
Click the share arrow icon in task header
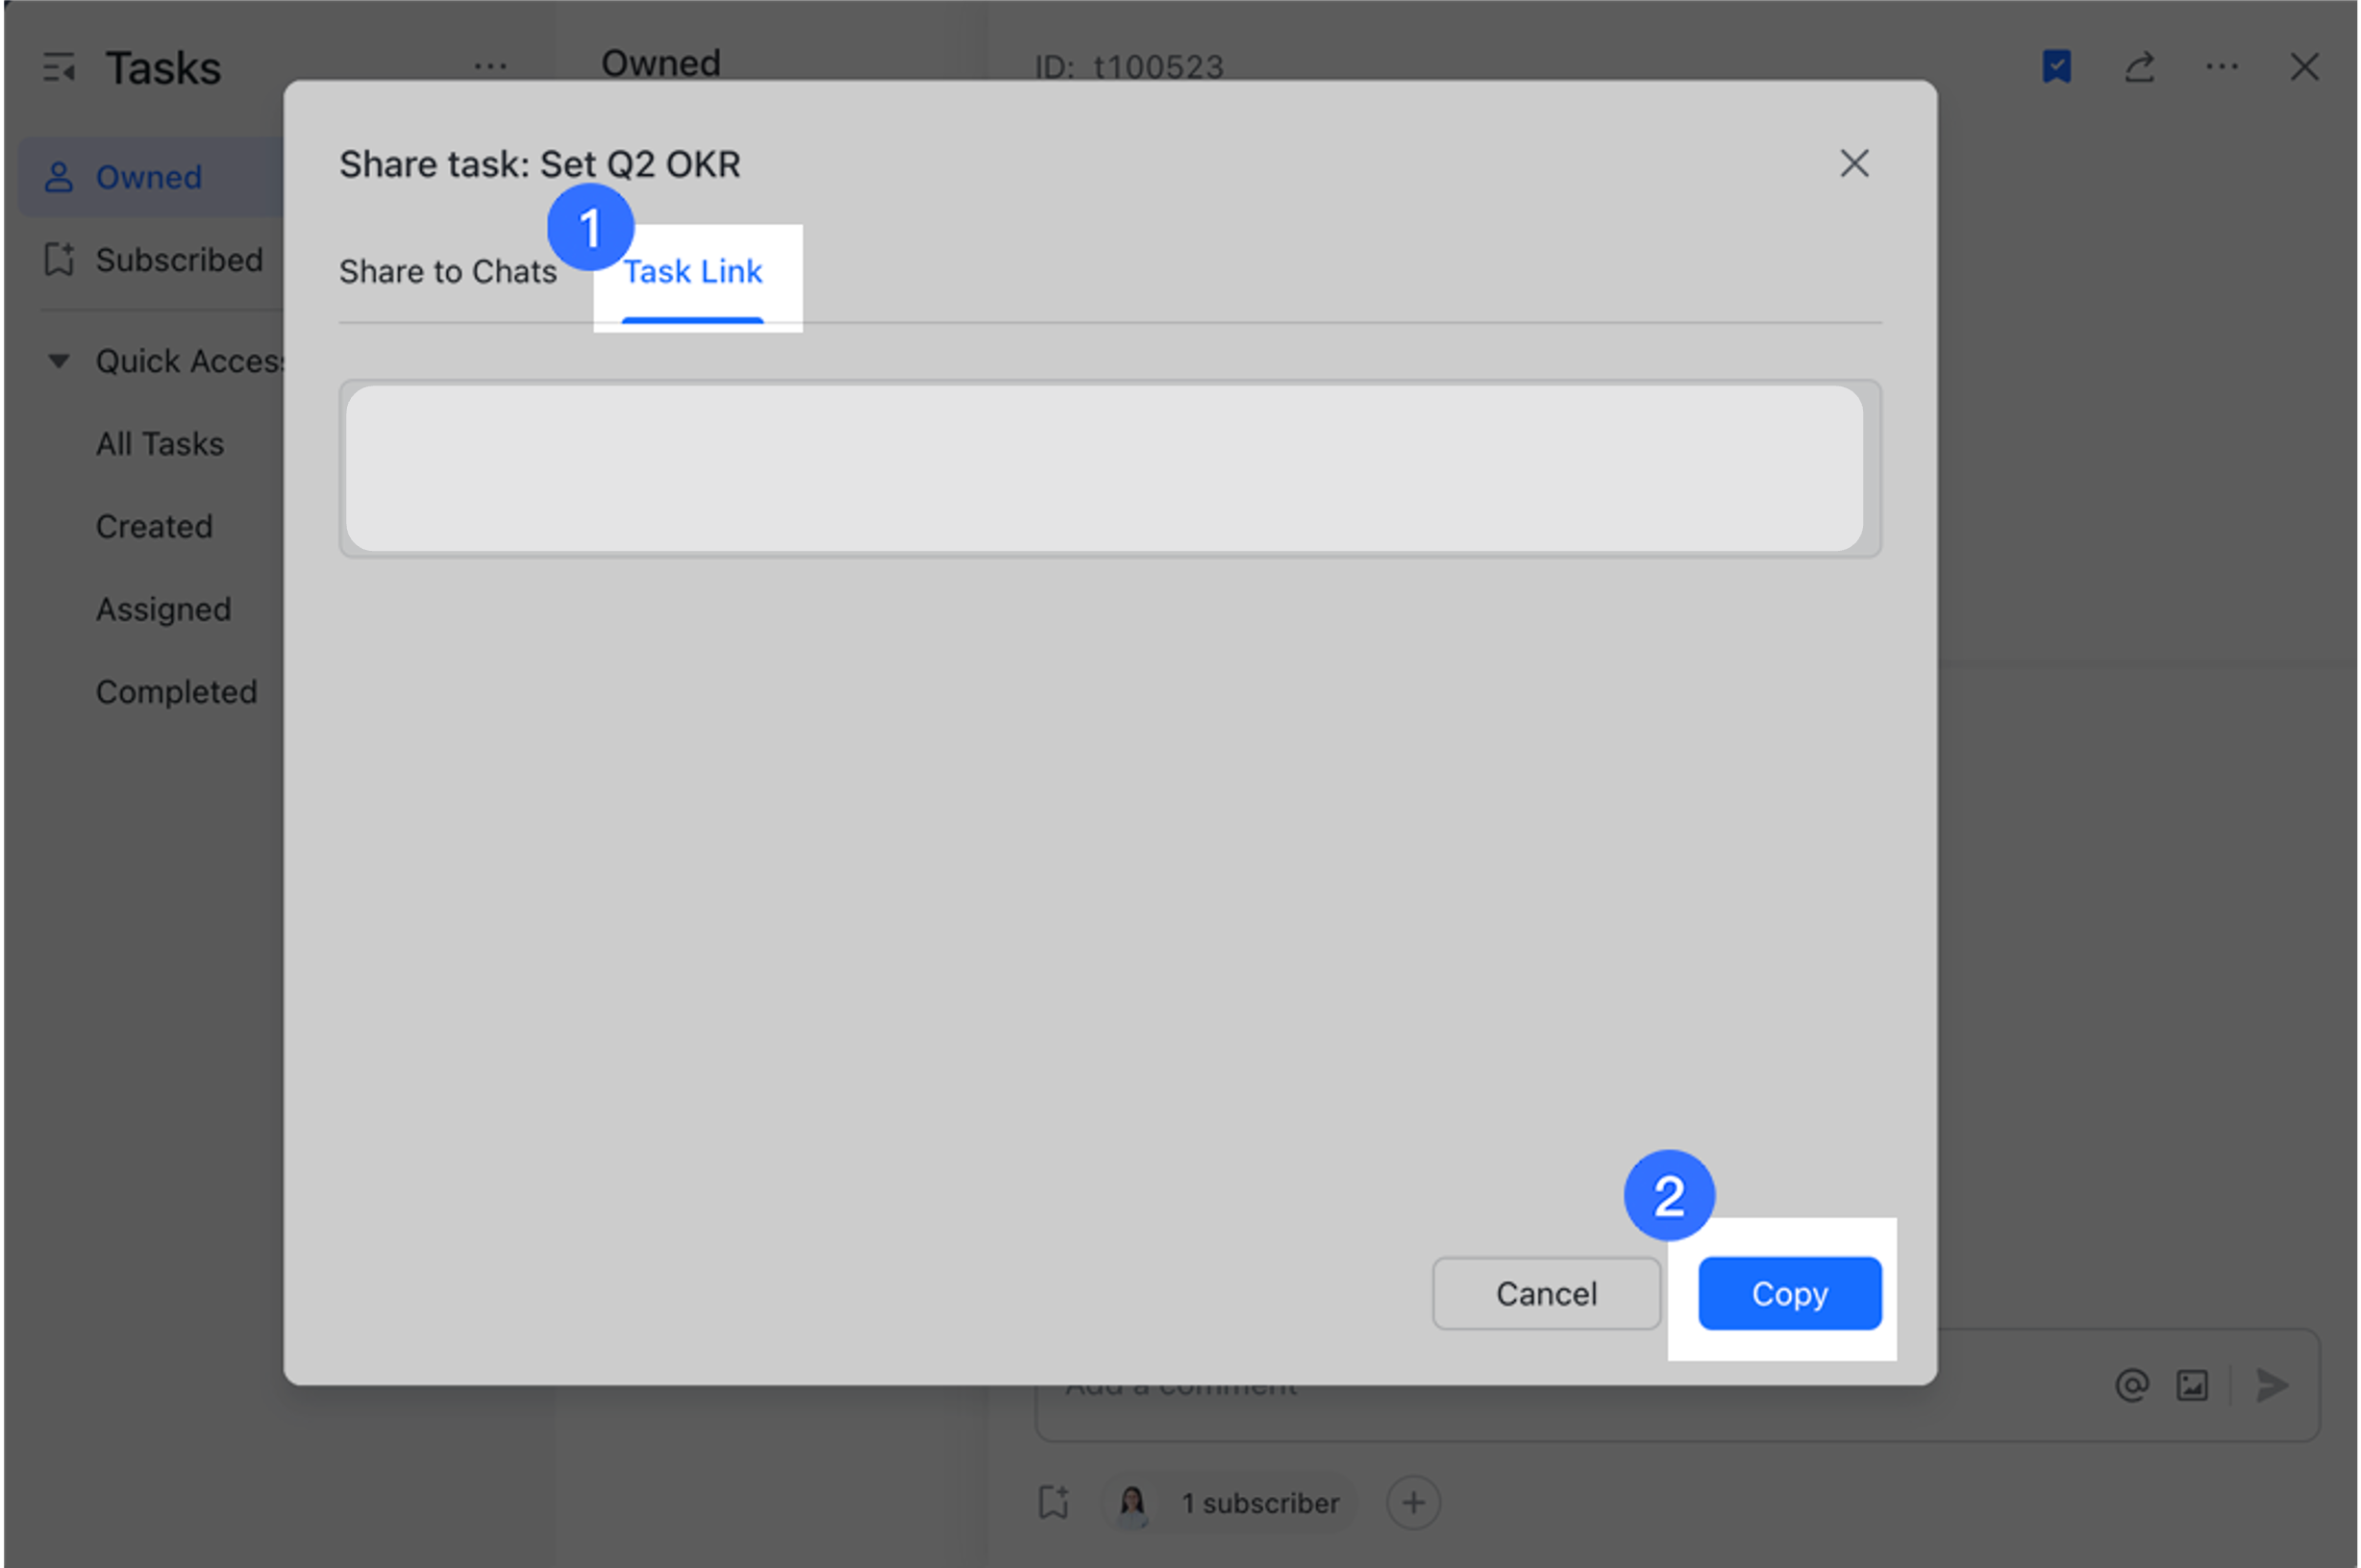[x=2139, y=67]
